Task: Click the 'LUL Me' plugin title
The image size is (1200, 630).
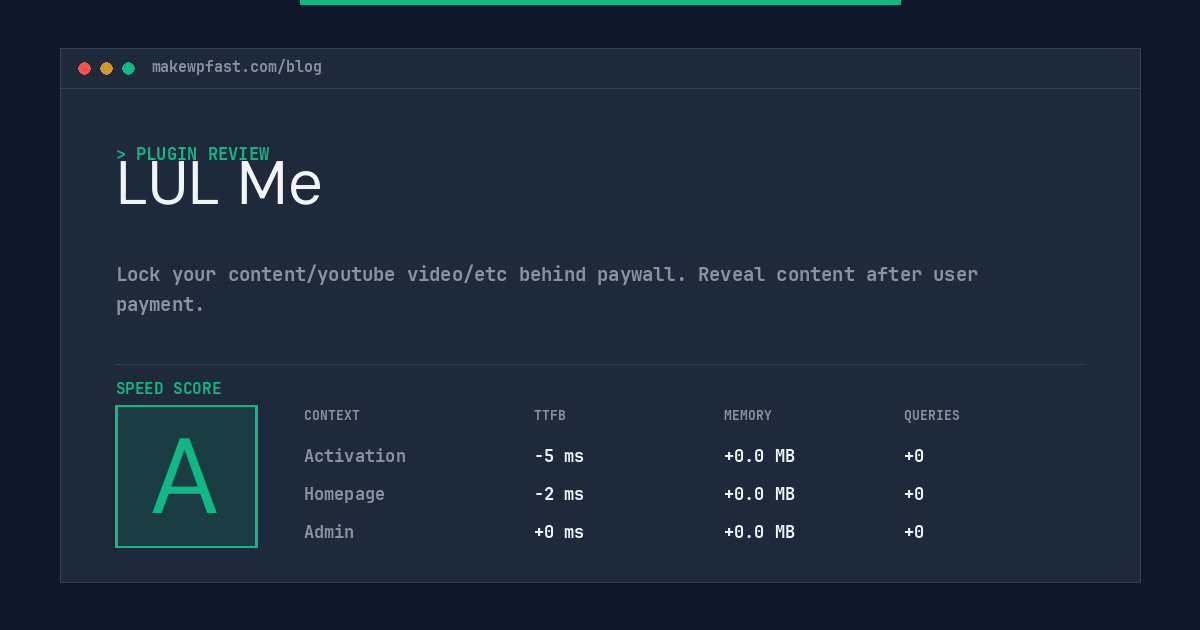Action: tap(219, 185)
